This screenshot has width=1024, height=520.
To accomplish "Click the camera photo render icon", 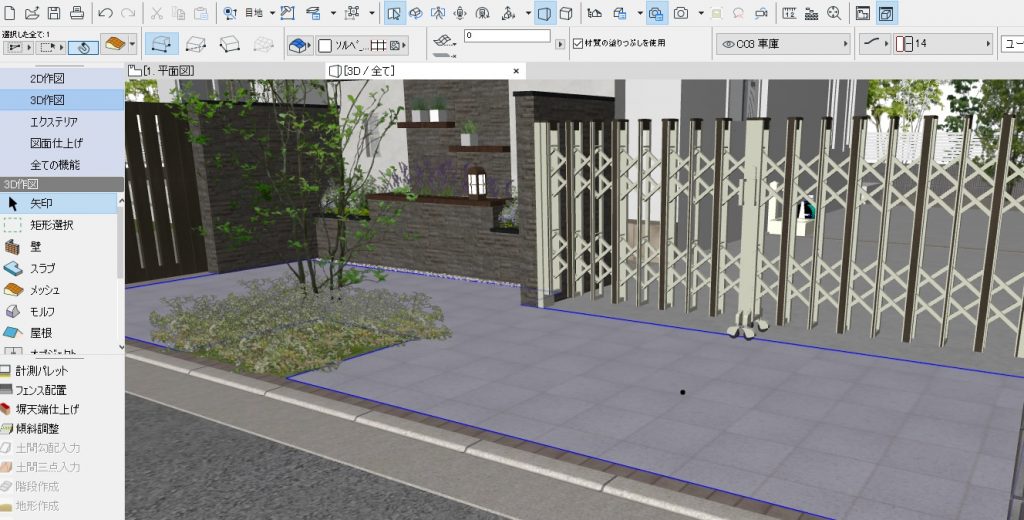I will 681,13.
